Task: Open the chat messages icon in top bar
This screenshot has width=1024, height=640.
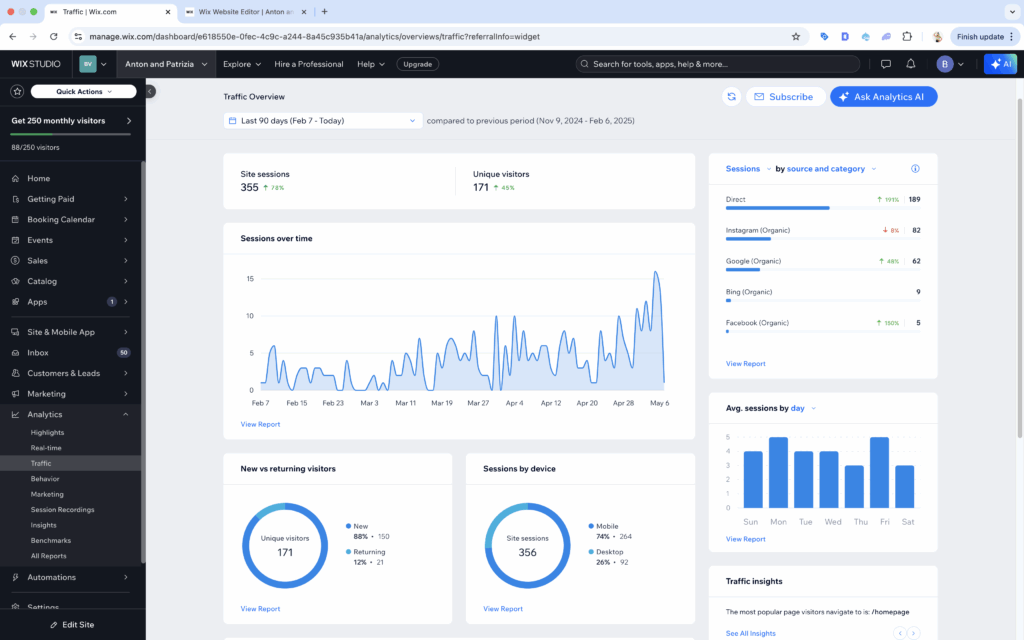Action: 885,64
